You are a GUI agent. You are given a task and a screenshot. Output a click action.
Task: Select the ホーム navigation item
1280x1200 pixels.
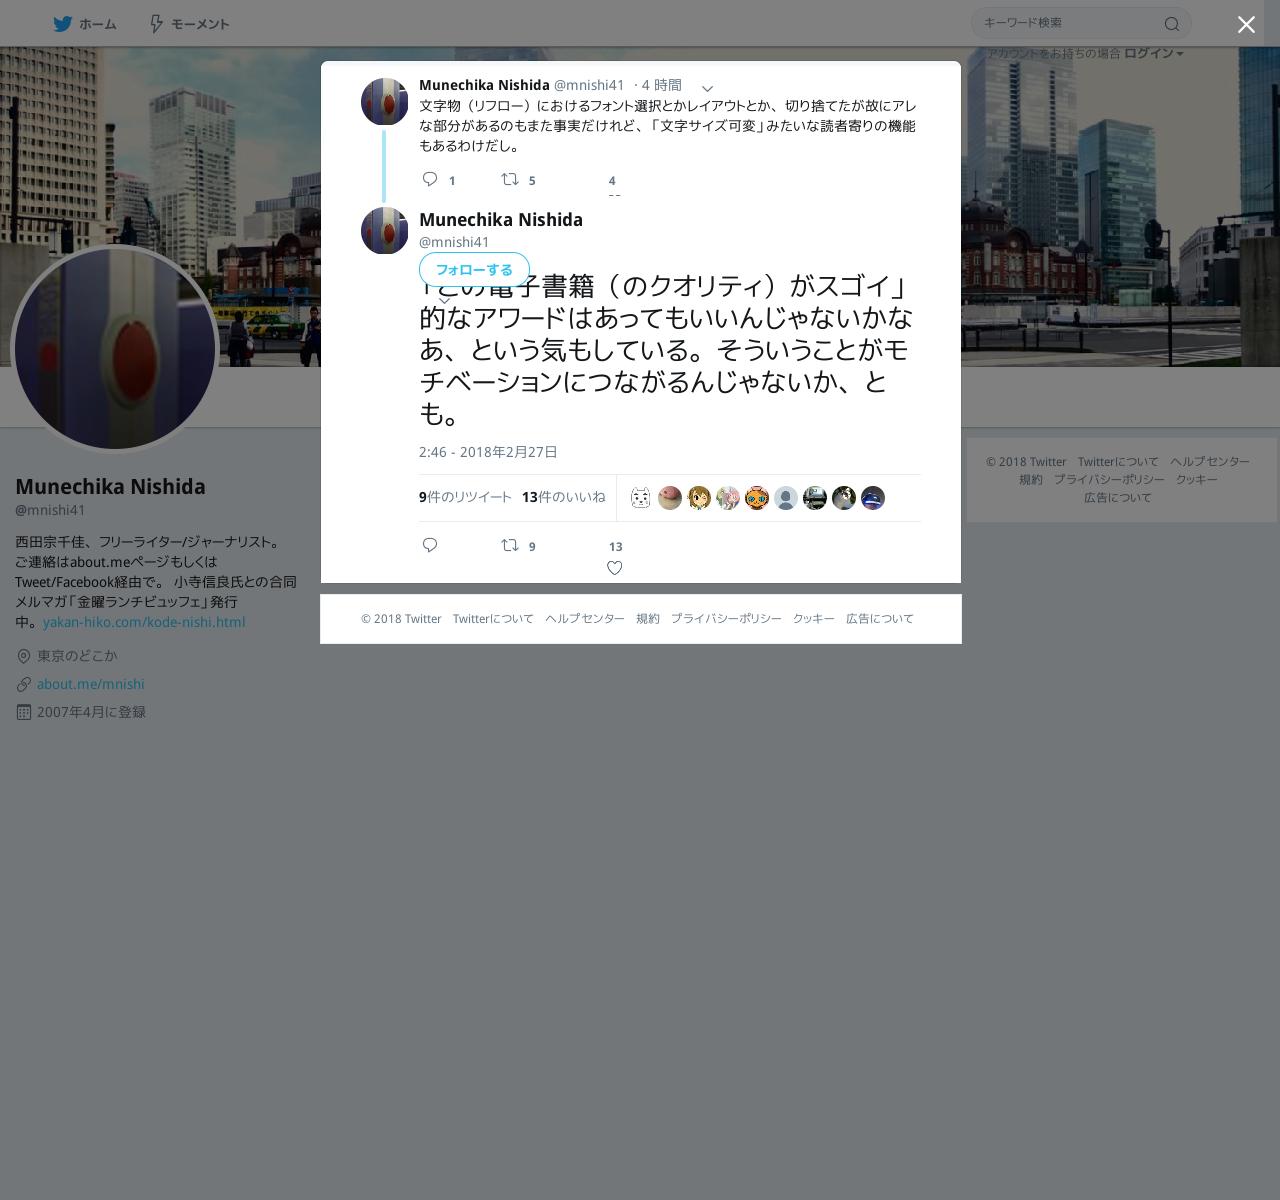click(x=85, y=24)
